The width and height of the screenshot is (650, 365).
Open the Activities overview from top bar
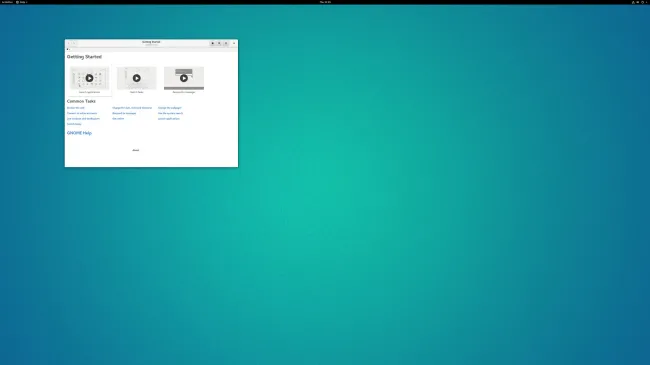(7, 2)
